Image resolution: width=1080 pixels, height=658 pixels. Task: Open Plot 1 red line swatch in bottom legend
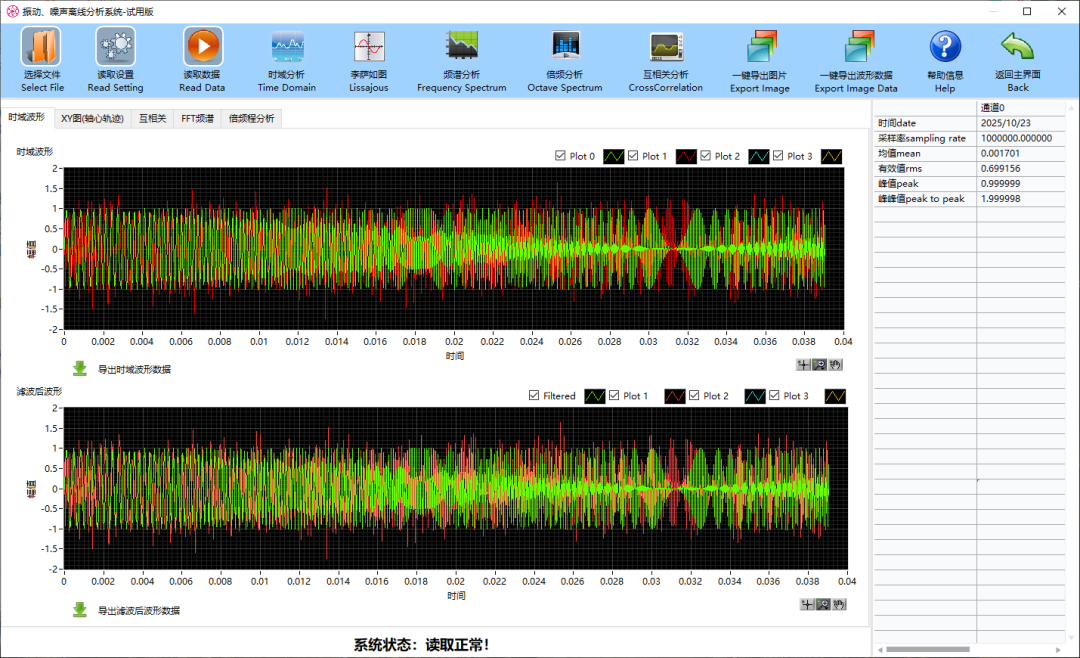tap(675, 396)
